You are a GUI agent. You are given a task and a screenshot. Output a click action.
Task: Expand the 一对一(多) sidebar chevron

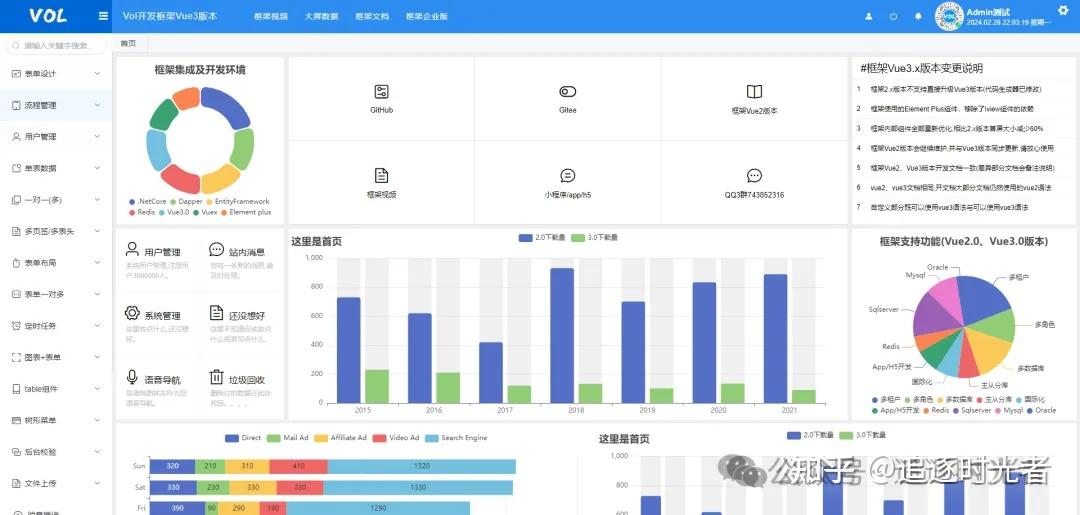[97, 200]
